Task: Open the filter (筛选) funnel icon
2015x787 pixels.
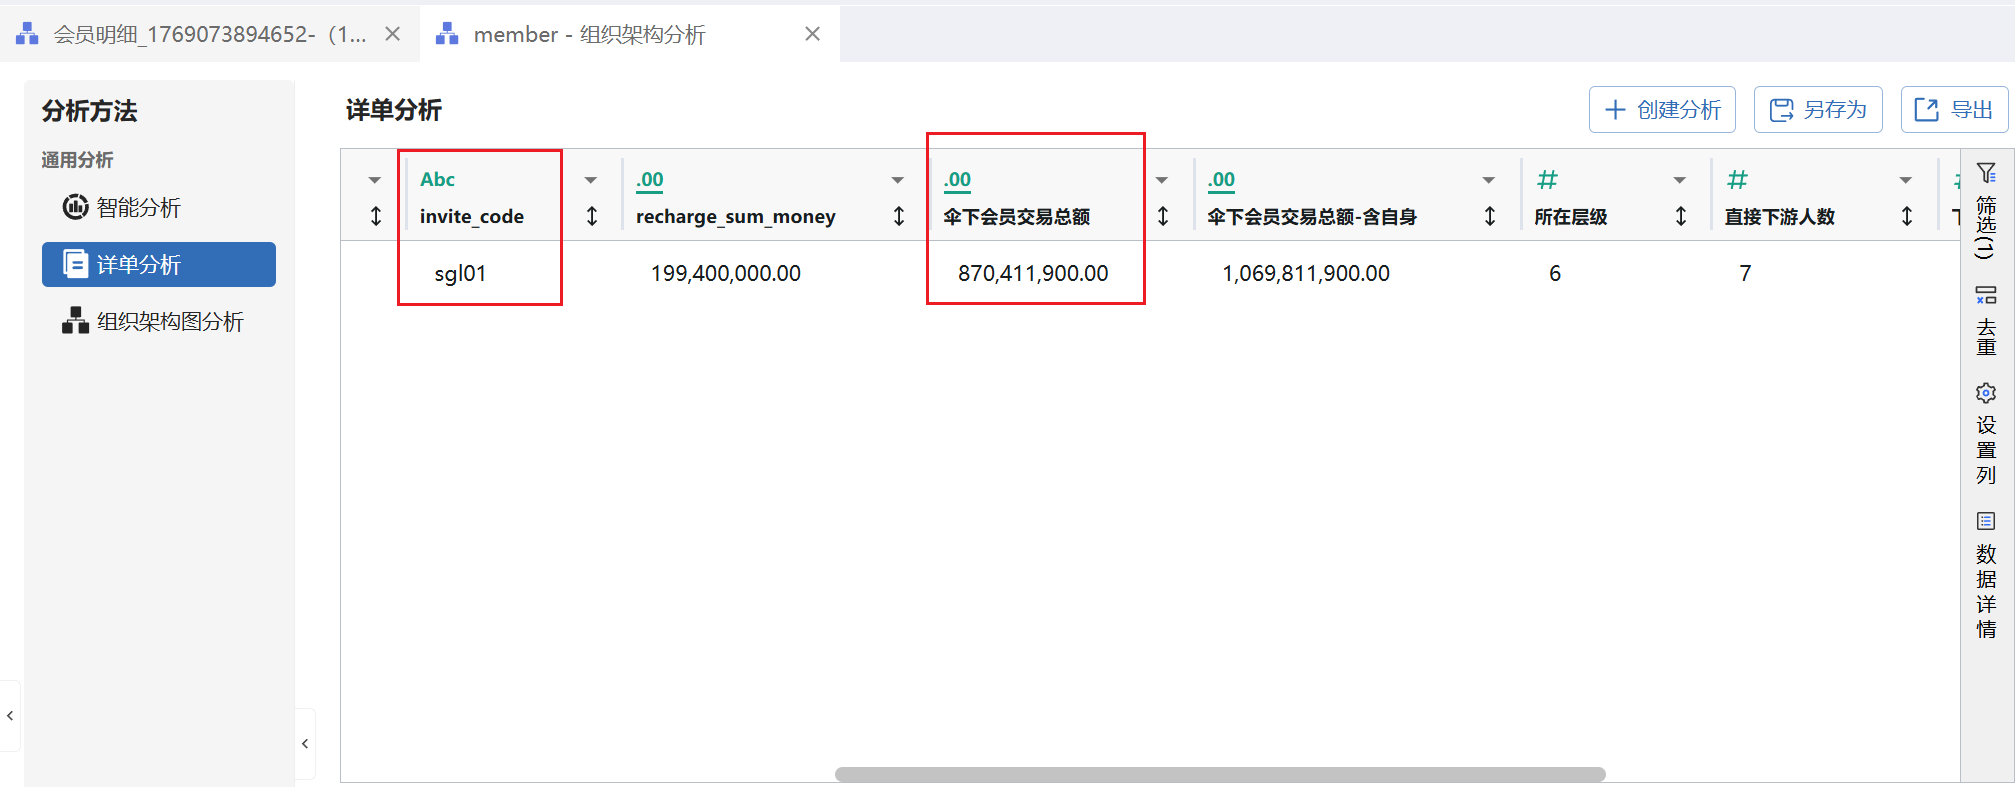Action: (1986, 174)
